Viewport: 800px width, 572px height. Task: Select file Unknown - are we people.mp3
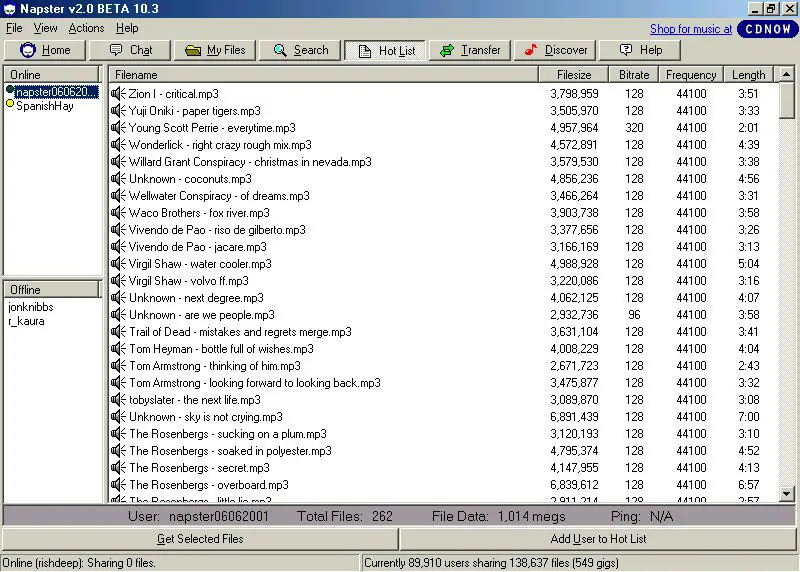coord(202,315)
